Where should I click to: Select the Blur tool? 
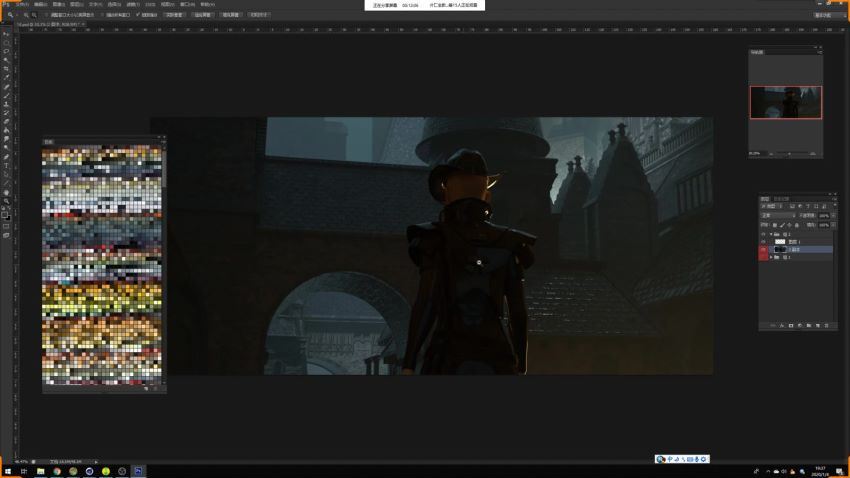[7, 139]
